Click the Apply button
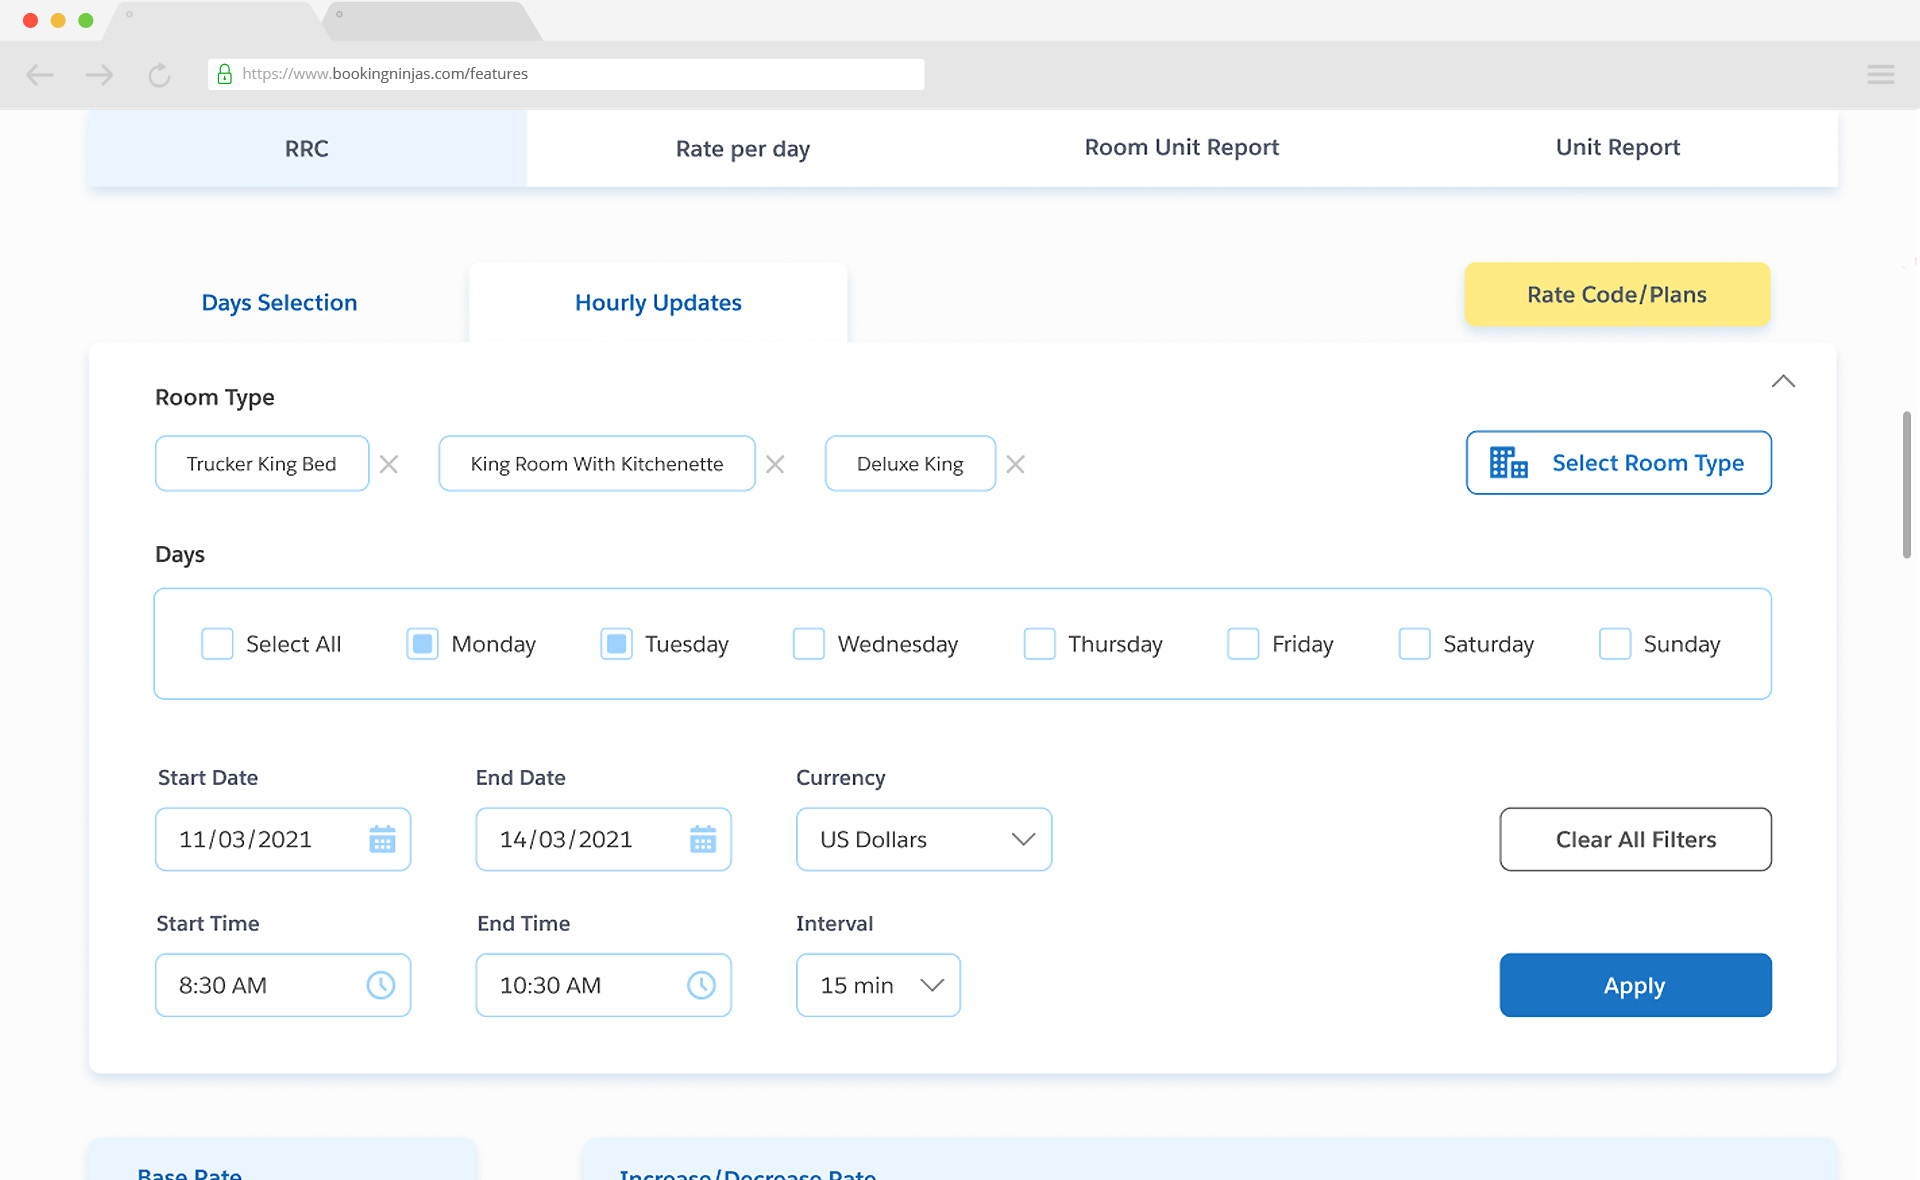Viewport: 1920px width, 1180px height. [x=1635, y=985]
